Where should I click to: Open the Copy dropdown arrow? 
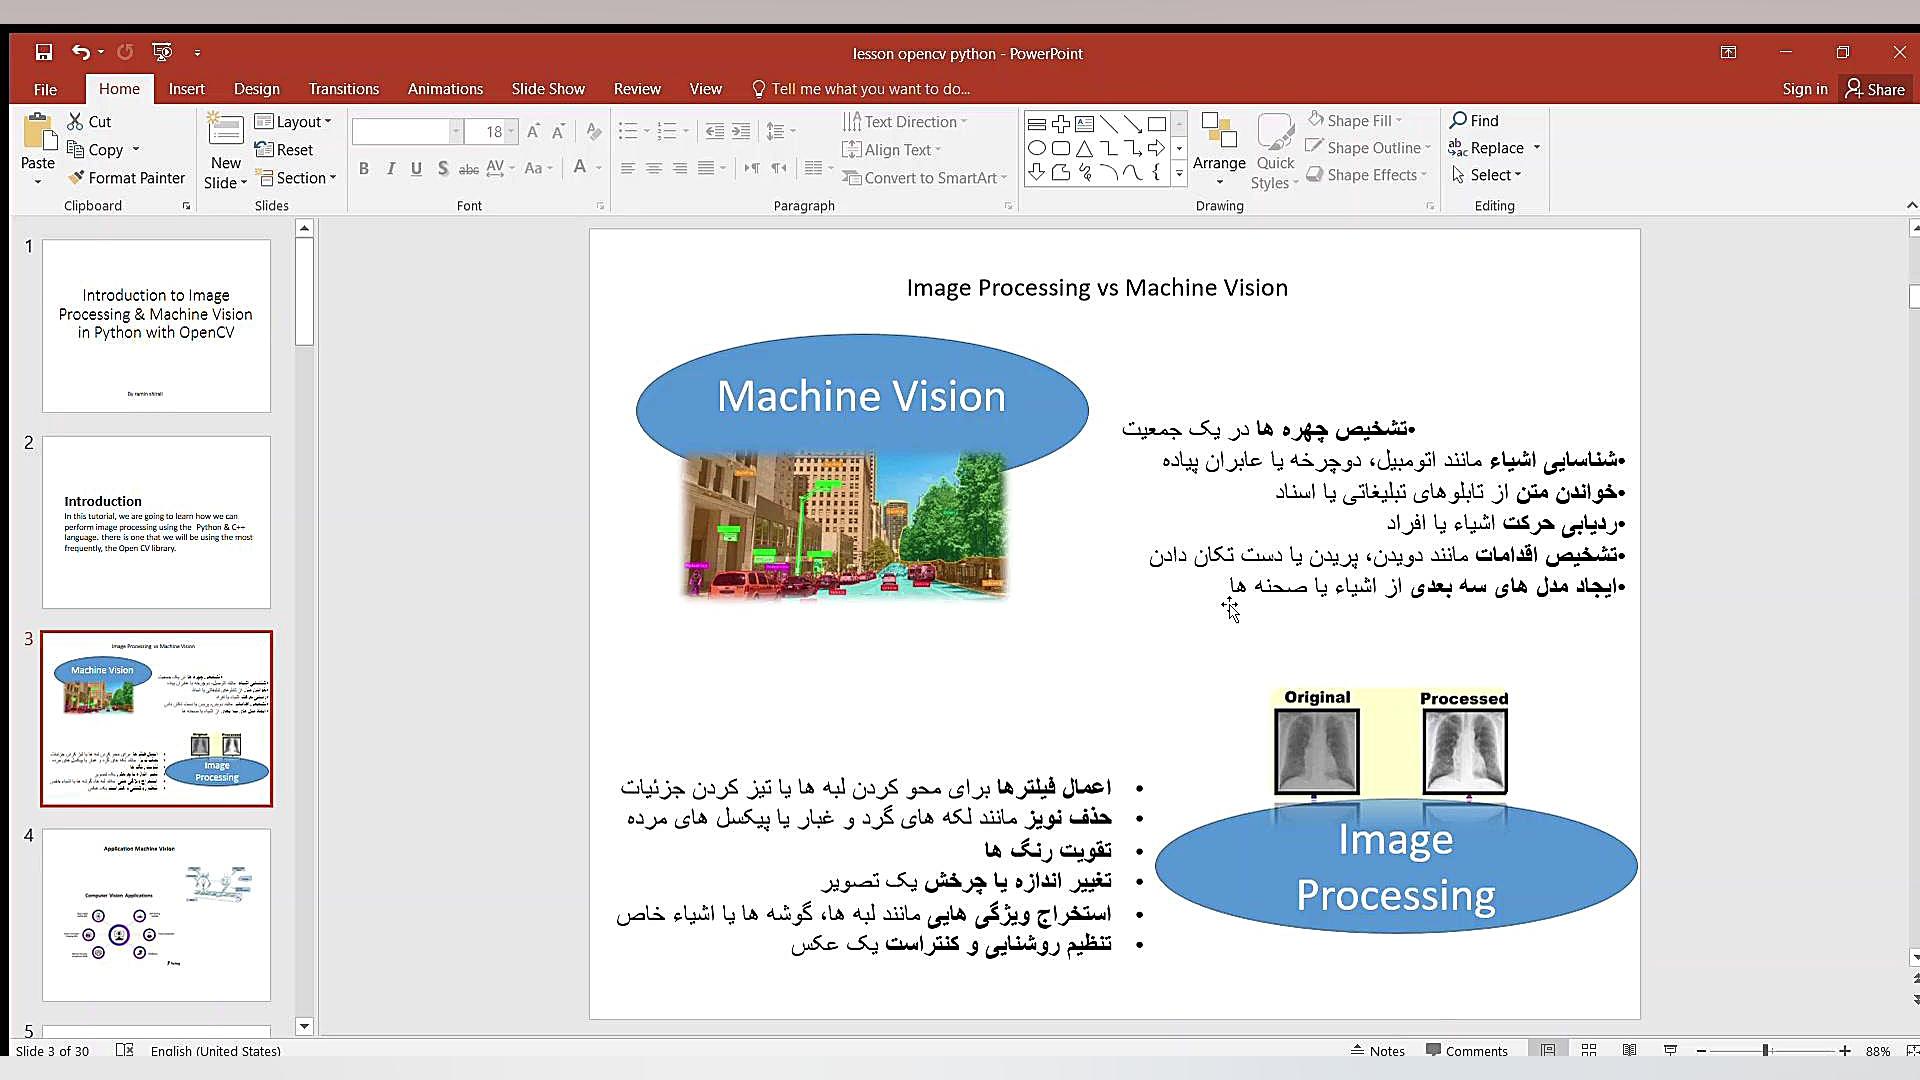click(x=136, y=149)
